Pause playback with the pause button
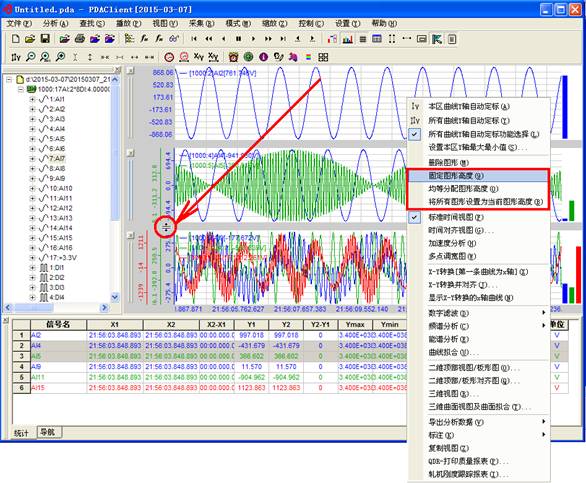This screenshot has width=586, height=483. 238,39
